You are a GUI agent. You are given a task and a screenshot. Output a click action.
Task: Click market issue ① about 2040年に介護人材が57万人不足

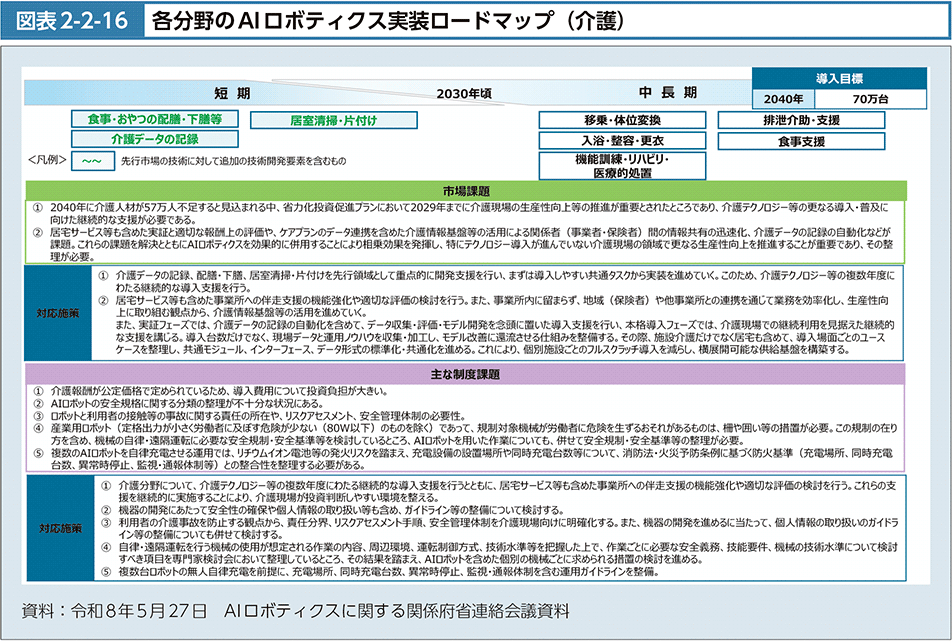point(461,214)
